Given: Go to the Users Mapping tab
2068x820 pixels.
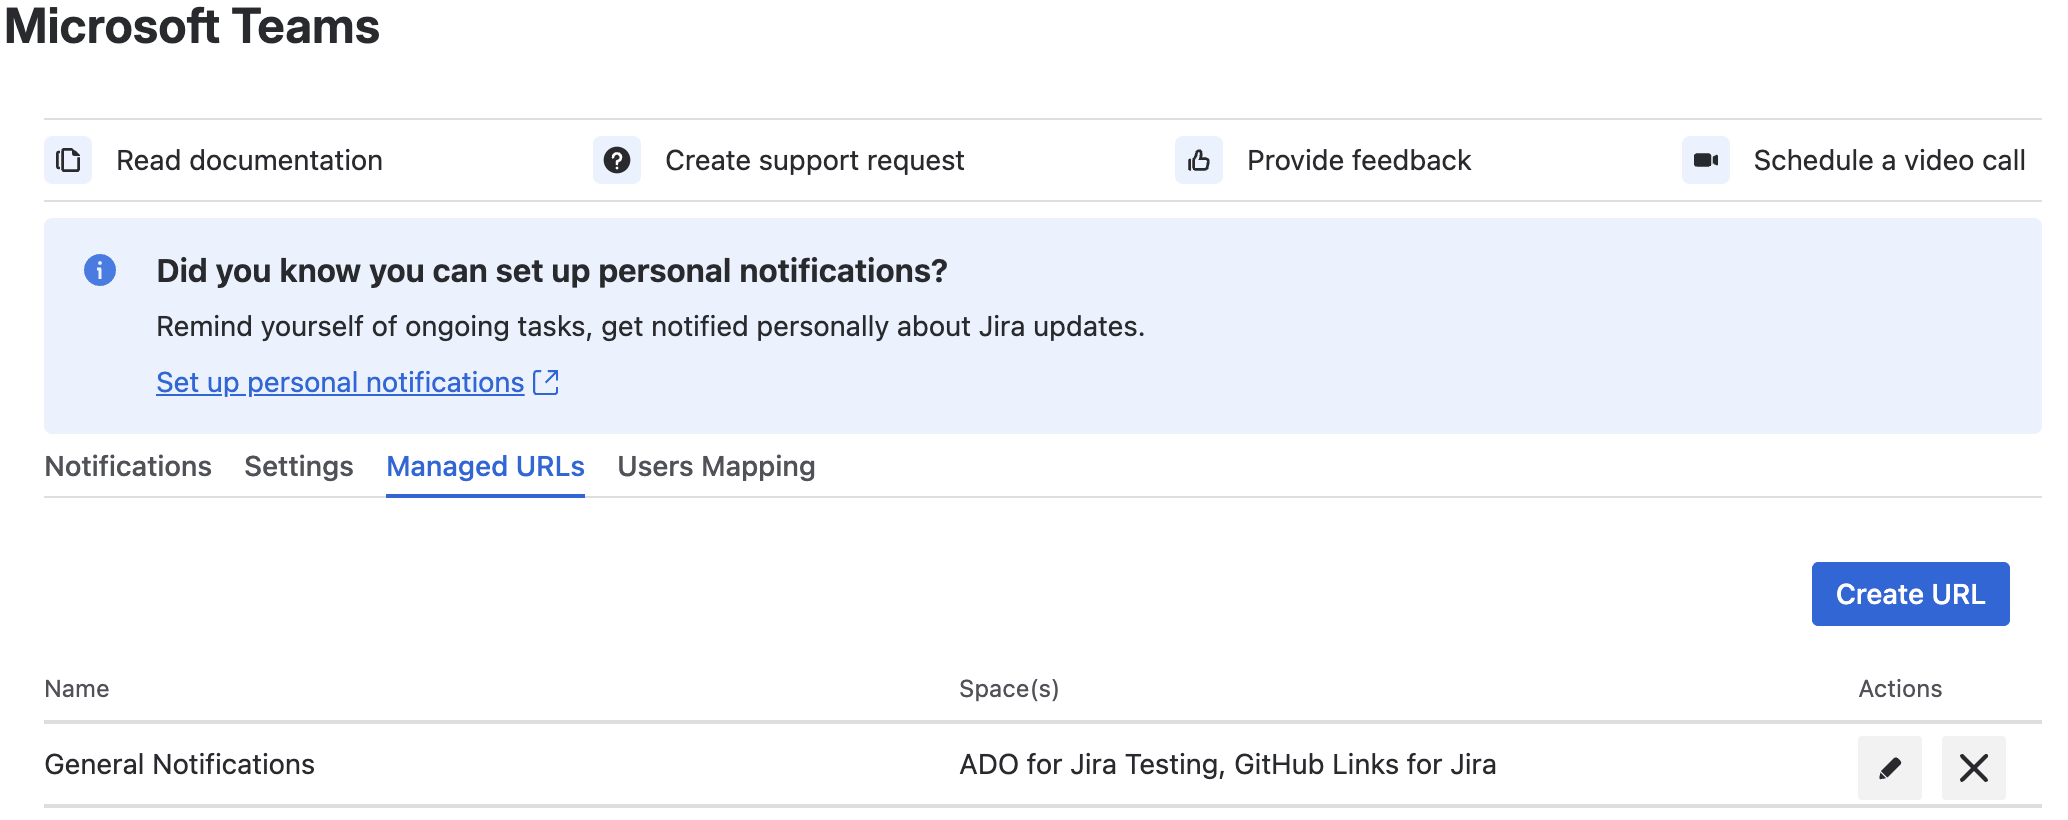Looking at the screenshot, I should click(x=716, y=466).
